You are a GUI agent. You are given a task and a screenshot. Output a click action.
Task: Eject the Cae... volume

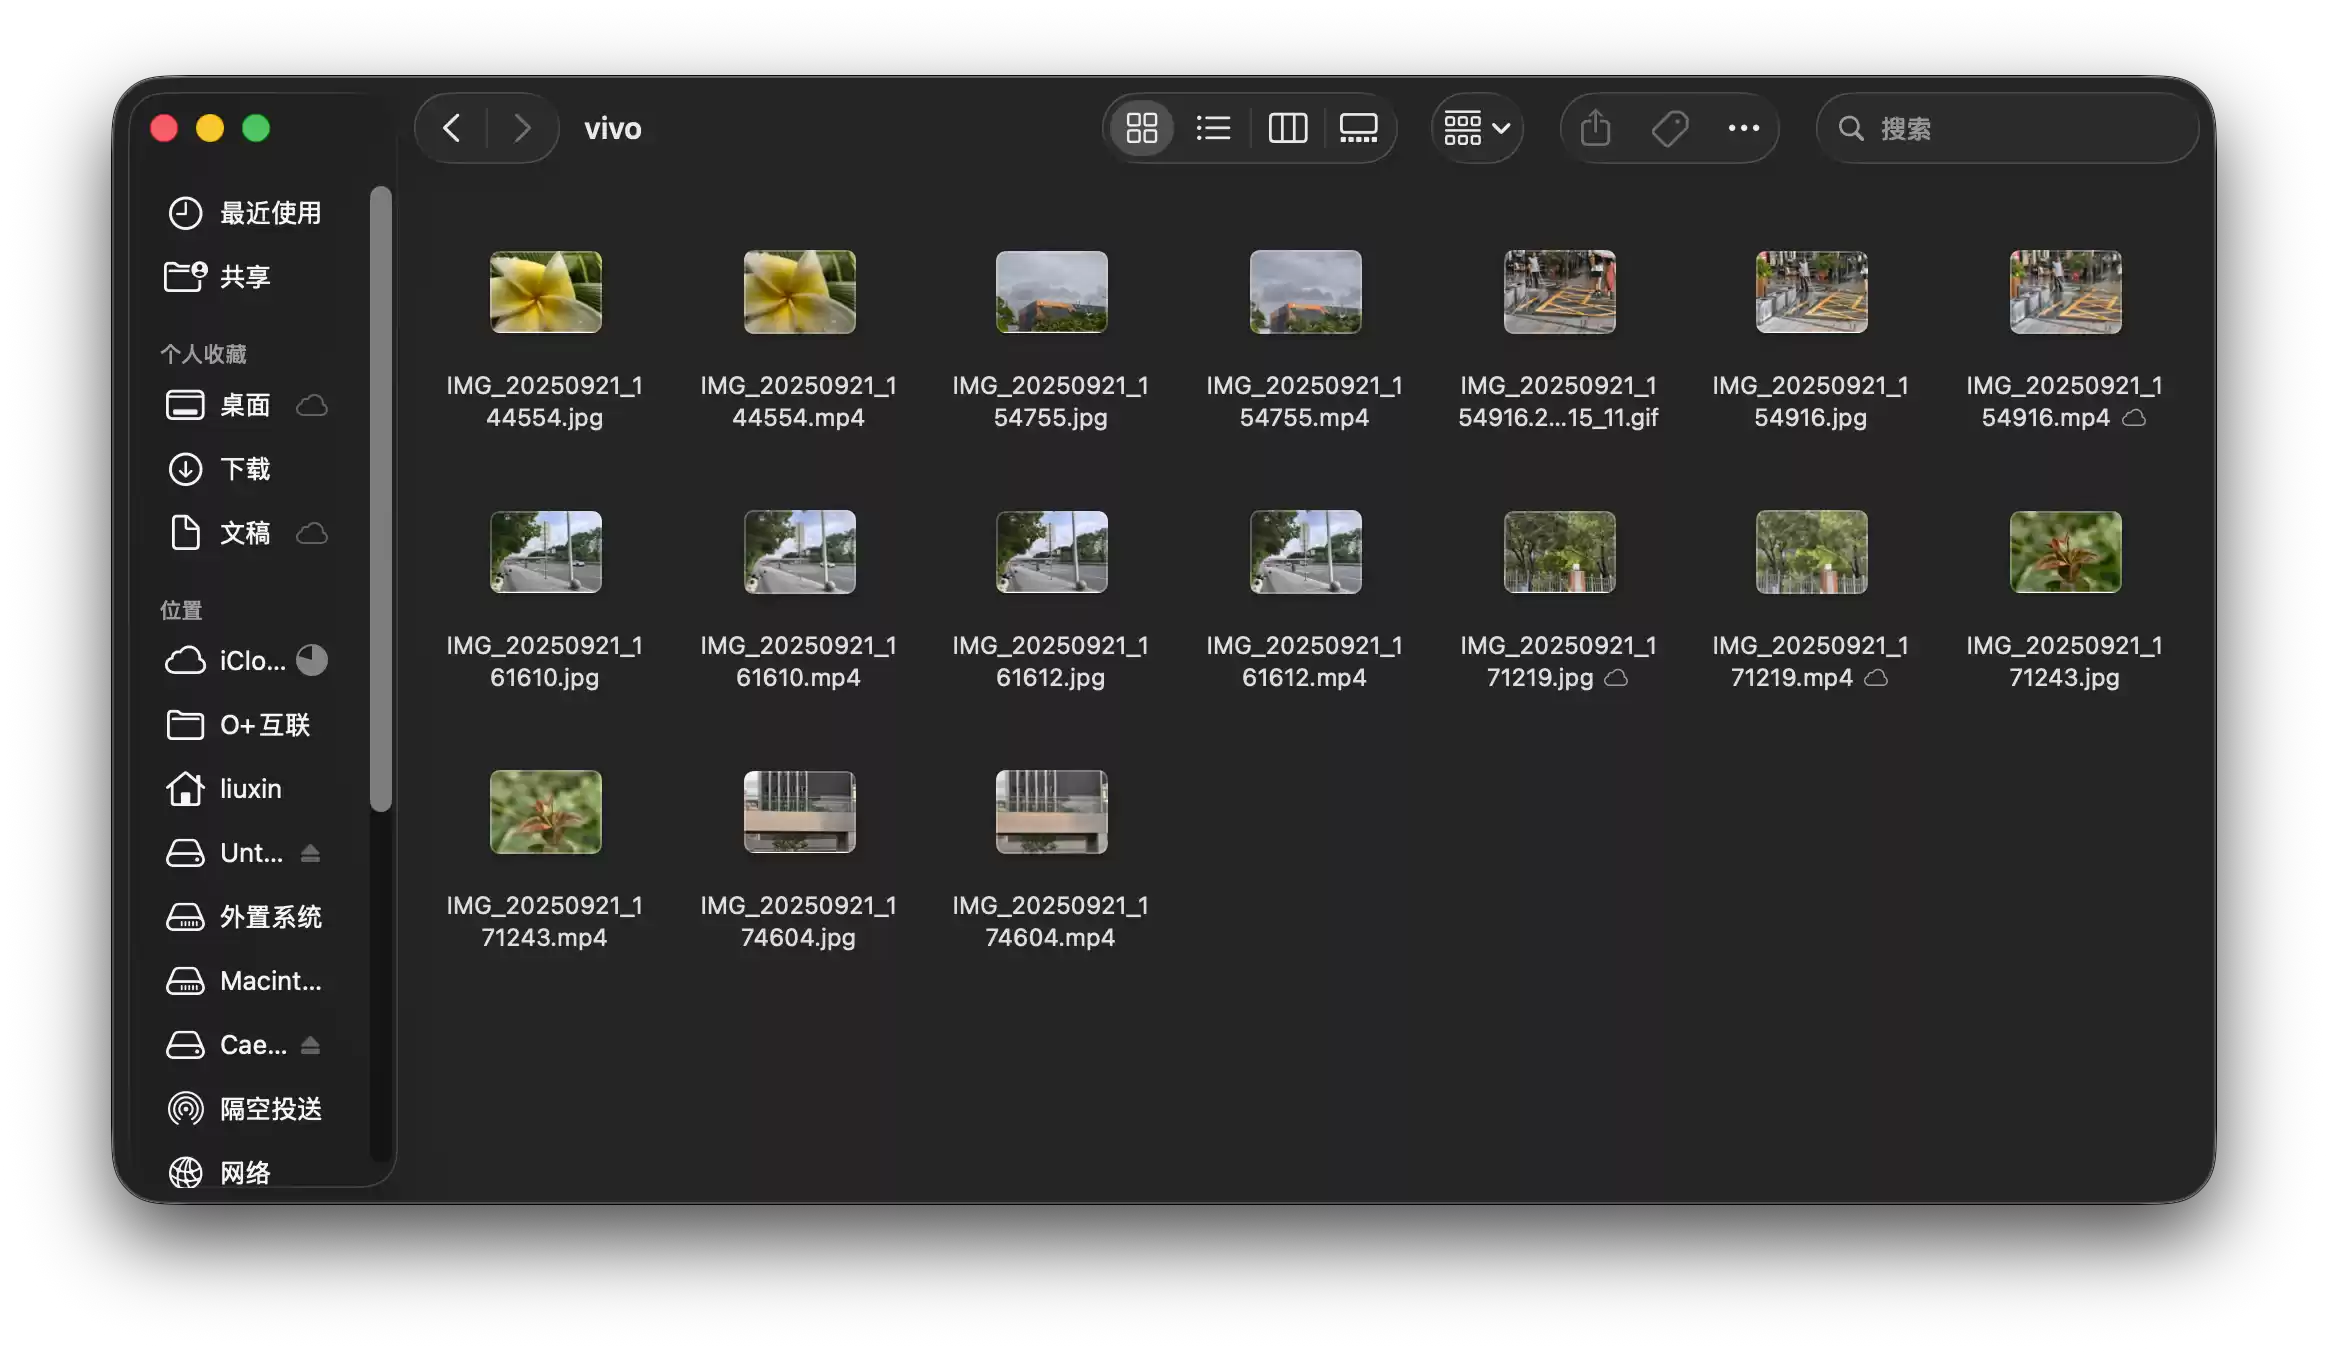310,1045
